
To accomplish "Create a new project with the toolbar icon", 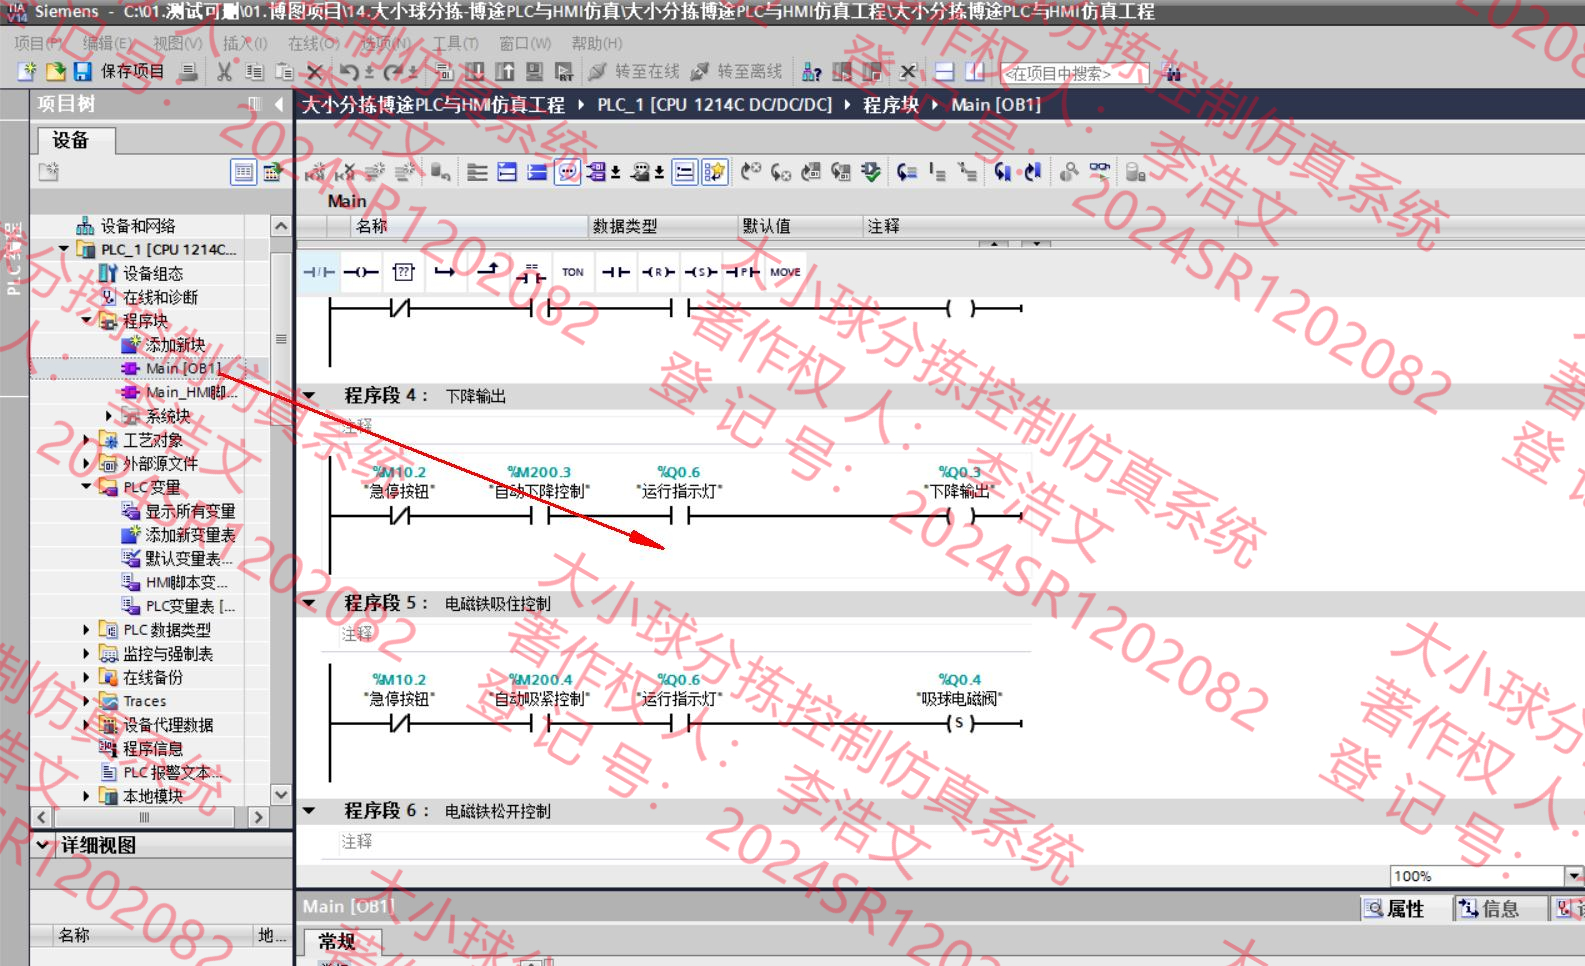I will point(27,72).
